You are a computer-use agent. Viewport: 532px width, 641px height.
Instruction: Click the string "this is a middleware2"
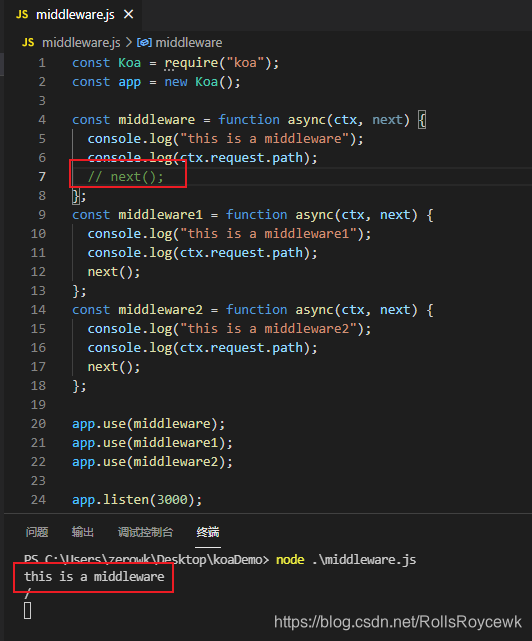(x=269, y=329)
